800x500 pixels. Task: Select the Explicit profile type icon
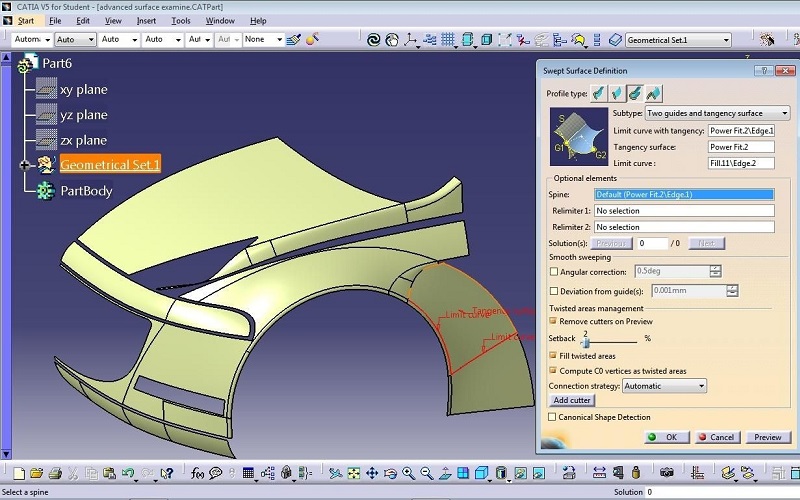pos(598,93)
